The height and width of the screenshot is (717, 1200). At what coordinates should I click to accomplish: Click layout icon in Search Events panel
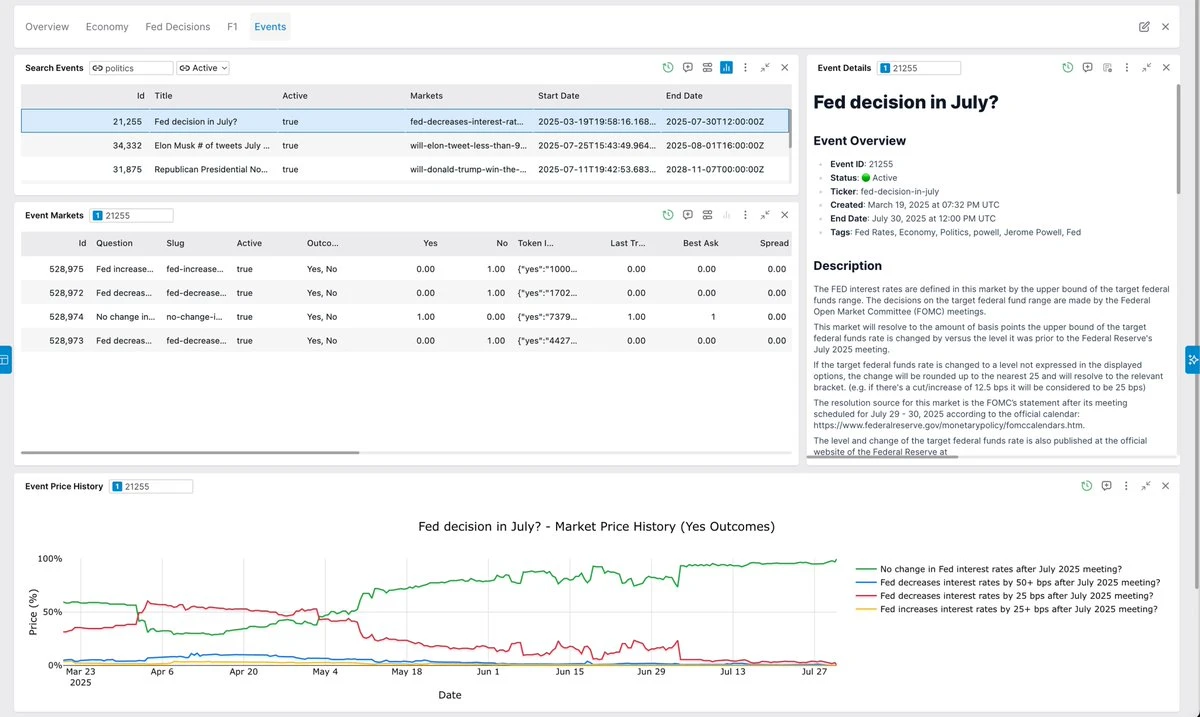pyautogui.click(x=707, y=68)
